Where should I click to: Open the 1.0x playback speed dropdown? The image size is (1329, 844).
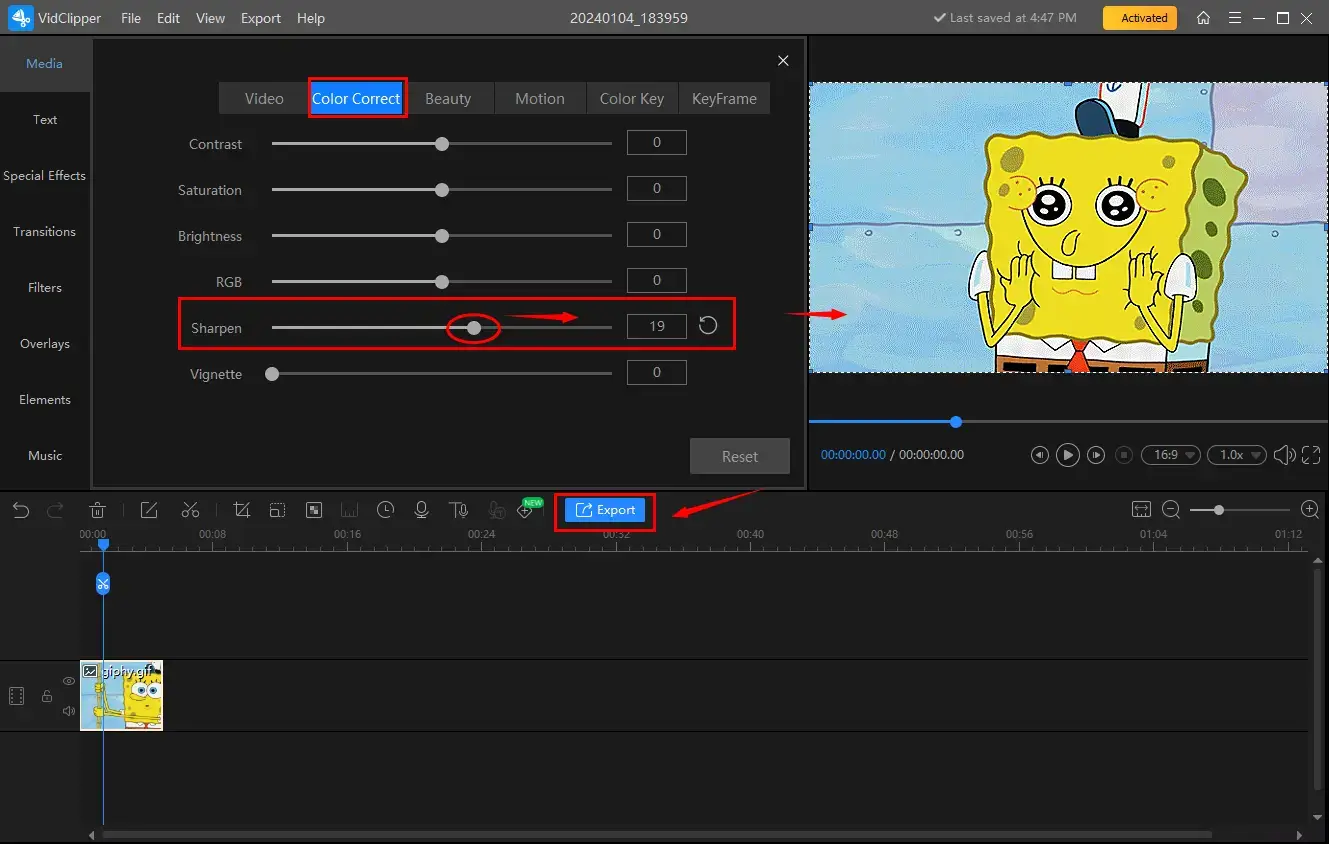pyautogui.click(x=1237, y=455)
